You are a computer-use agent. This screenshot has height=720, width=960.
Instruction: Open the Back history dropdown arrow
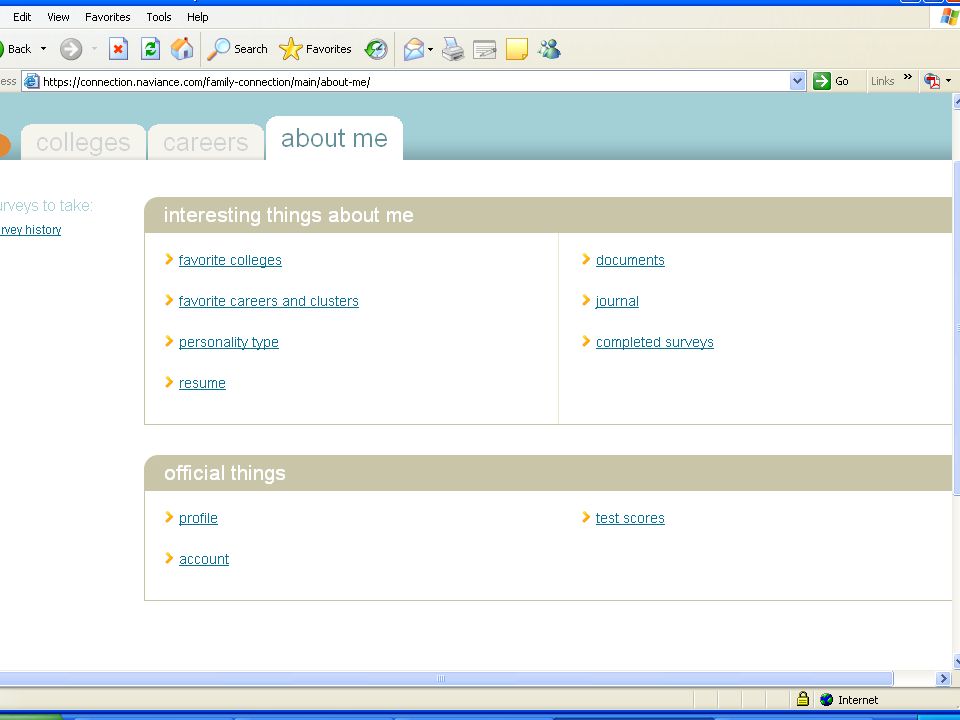coord(43,49)
